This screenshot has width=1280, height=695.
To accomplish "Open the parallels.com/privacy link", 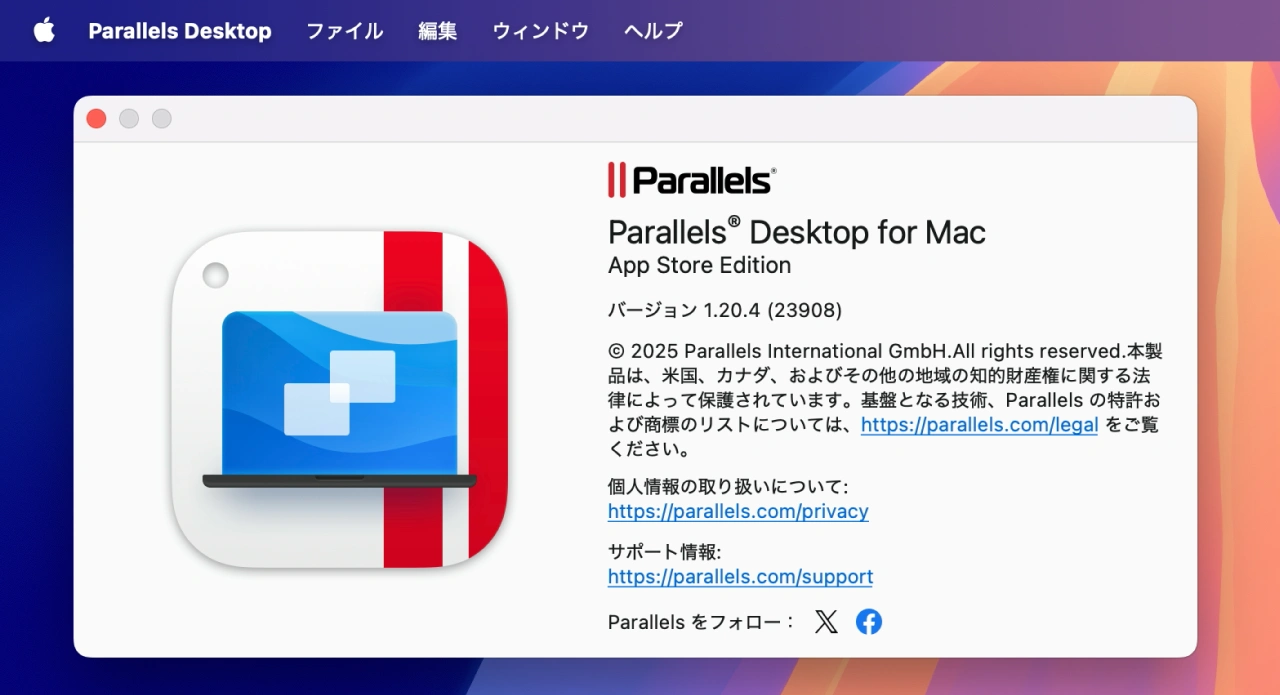I will pyautogui.click(x=738, y=511).
